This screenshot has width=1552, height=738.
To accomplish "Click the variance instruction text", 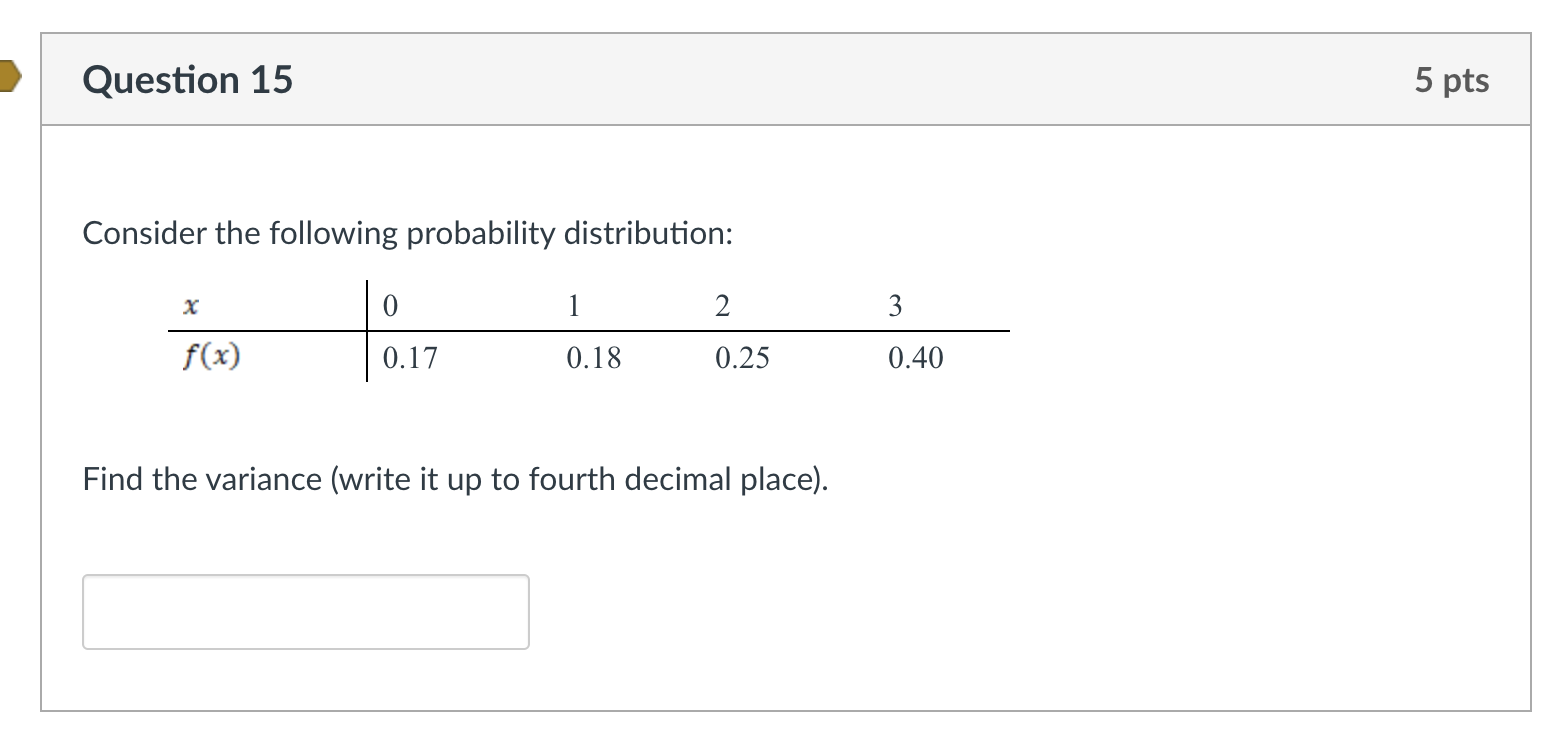I will (x=457, y=479).
